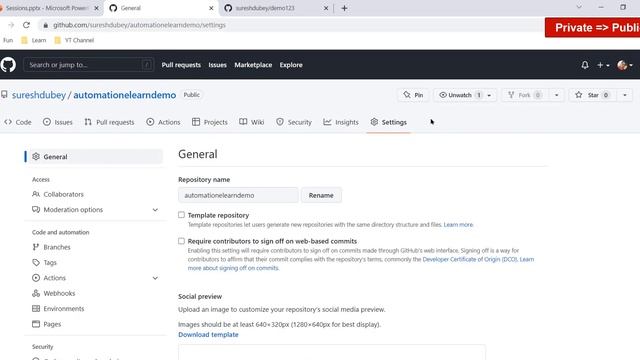Screen dimensions: 640x360
Task: Expand the Actions section chevron in sidebar
Action: pyautogui.click(x=155, y=278)
